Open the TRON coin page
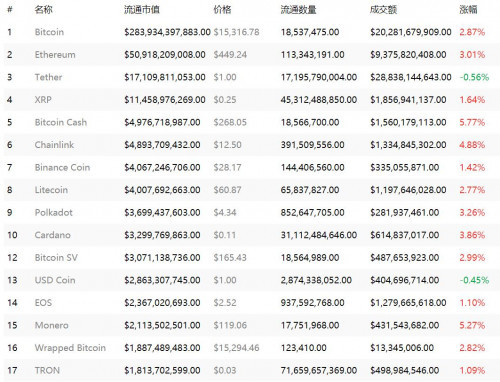 tap(47, 370)
